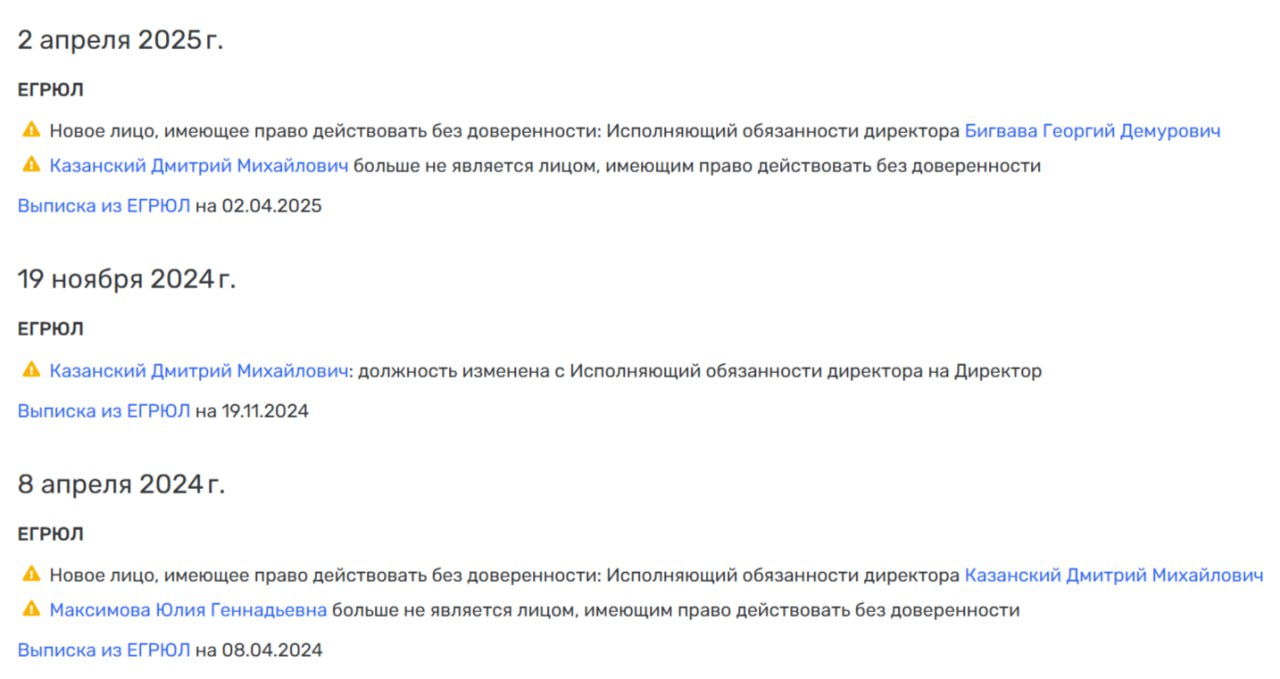Open Бигвава Георгий Демурович profile link
Screen dimensions: 1280x679
pyautogui.click(x=1092, y=131)
